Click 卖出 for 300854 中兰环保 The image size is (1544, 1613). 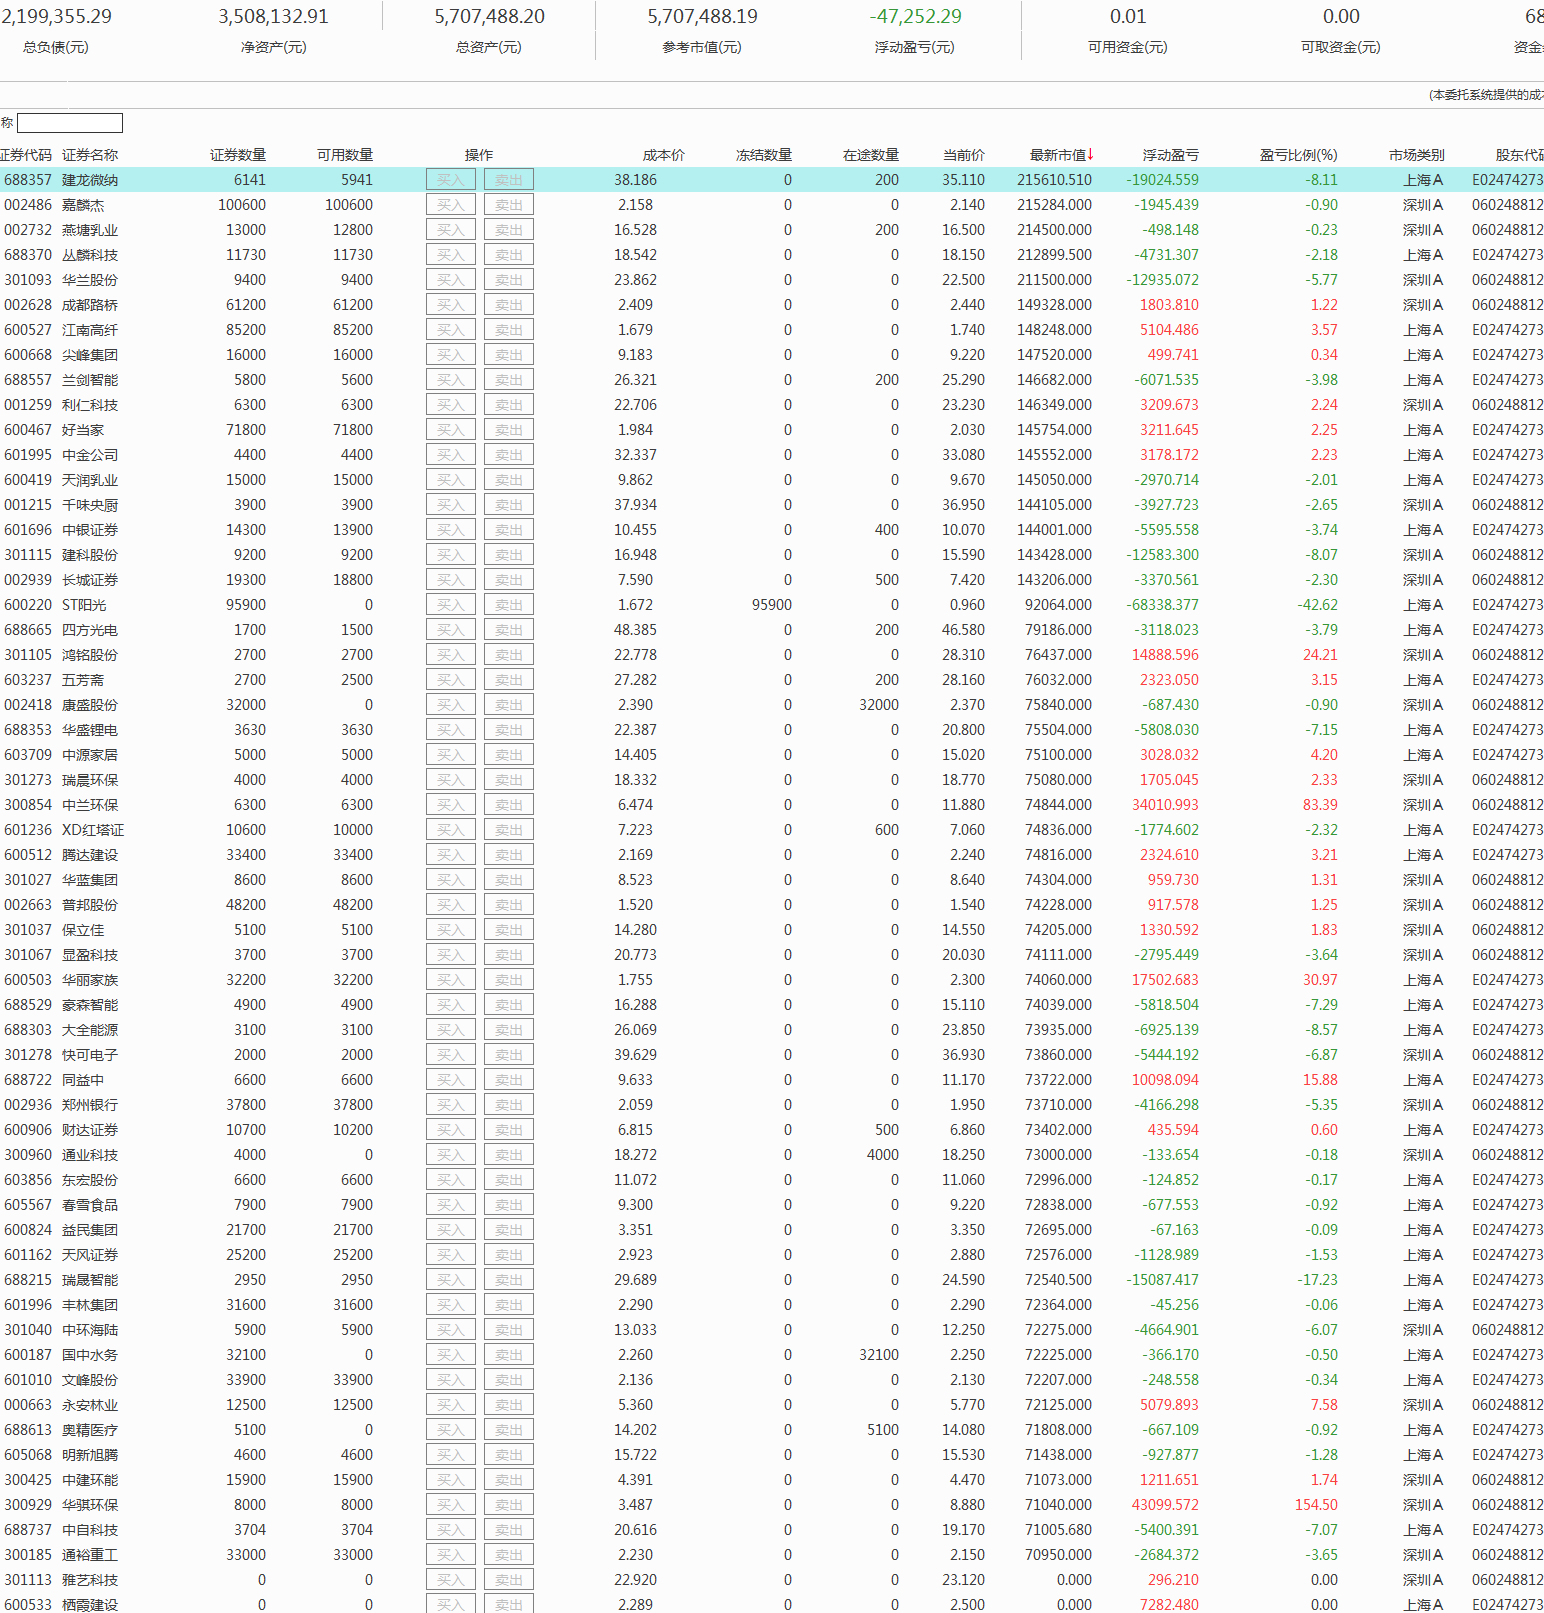click(509, 805)
